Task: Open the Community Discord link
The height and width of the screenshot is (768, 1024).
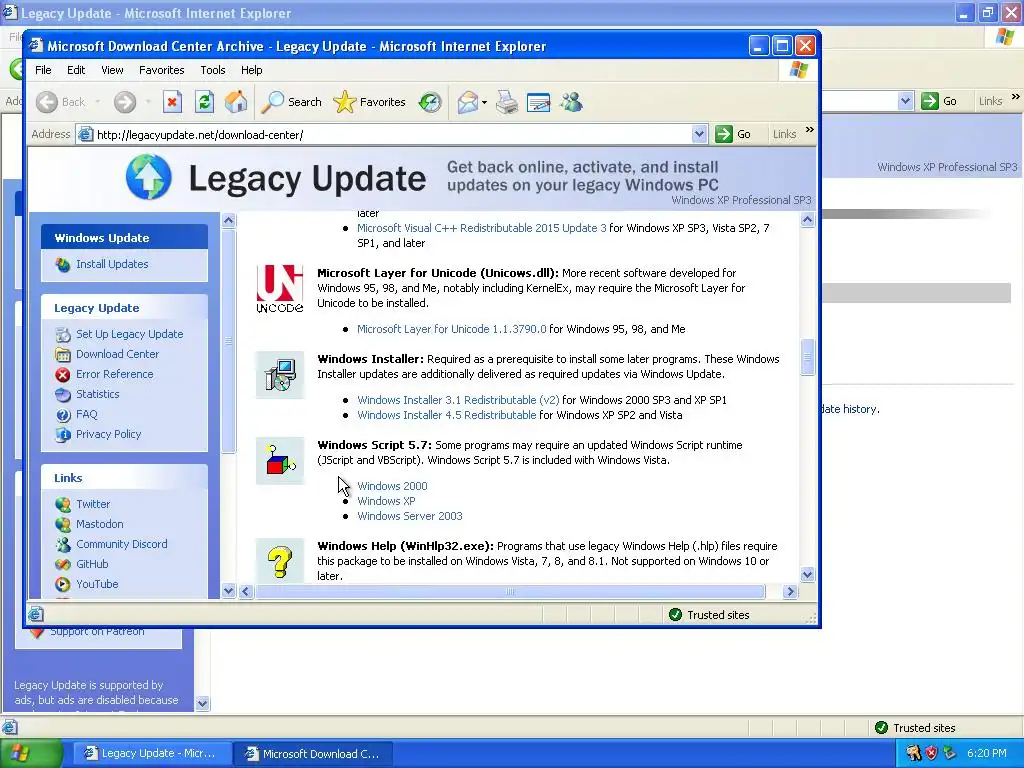Action: coord(121,544)
